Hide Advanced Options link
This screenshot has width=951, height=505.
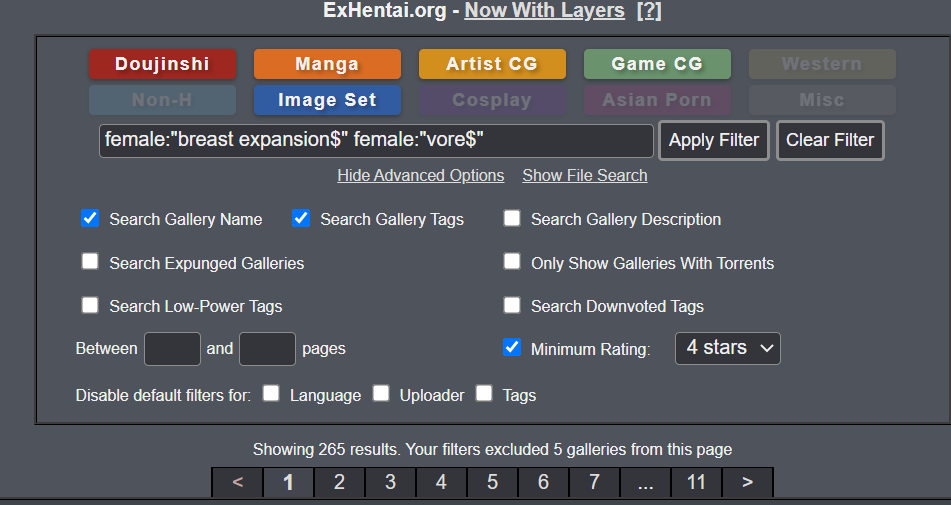420,175
